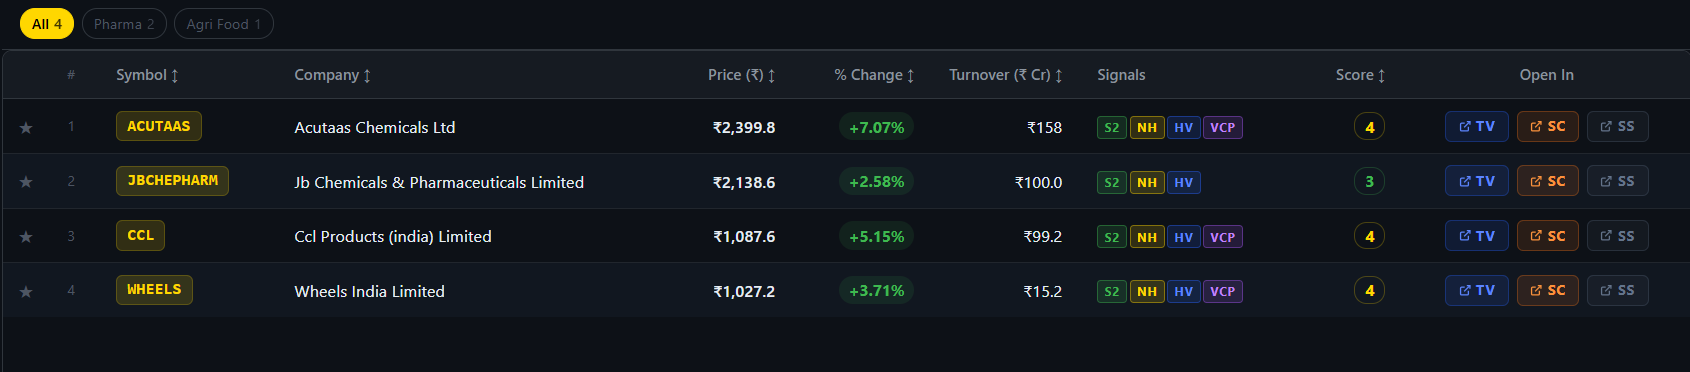The width and height of the screenshot is (1690, 372).
Task: Sort table by Turnover (₹ Cr) column
Action: click(x=1005, y=75)
